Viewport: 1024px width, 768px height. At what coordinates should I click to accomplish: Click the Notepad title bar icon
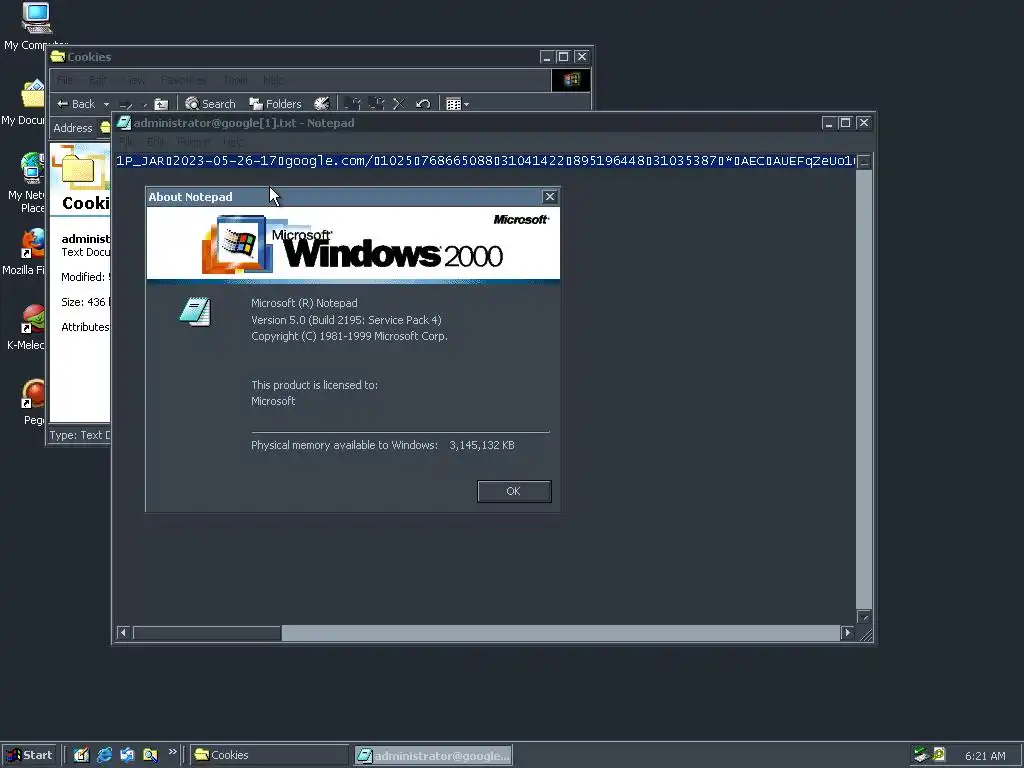(124, 123)
